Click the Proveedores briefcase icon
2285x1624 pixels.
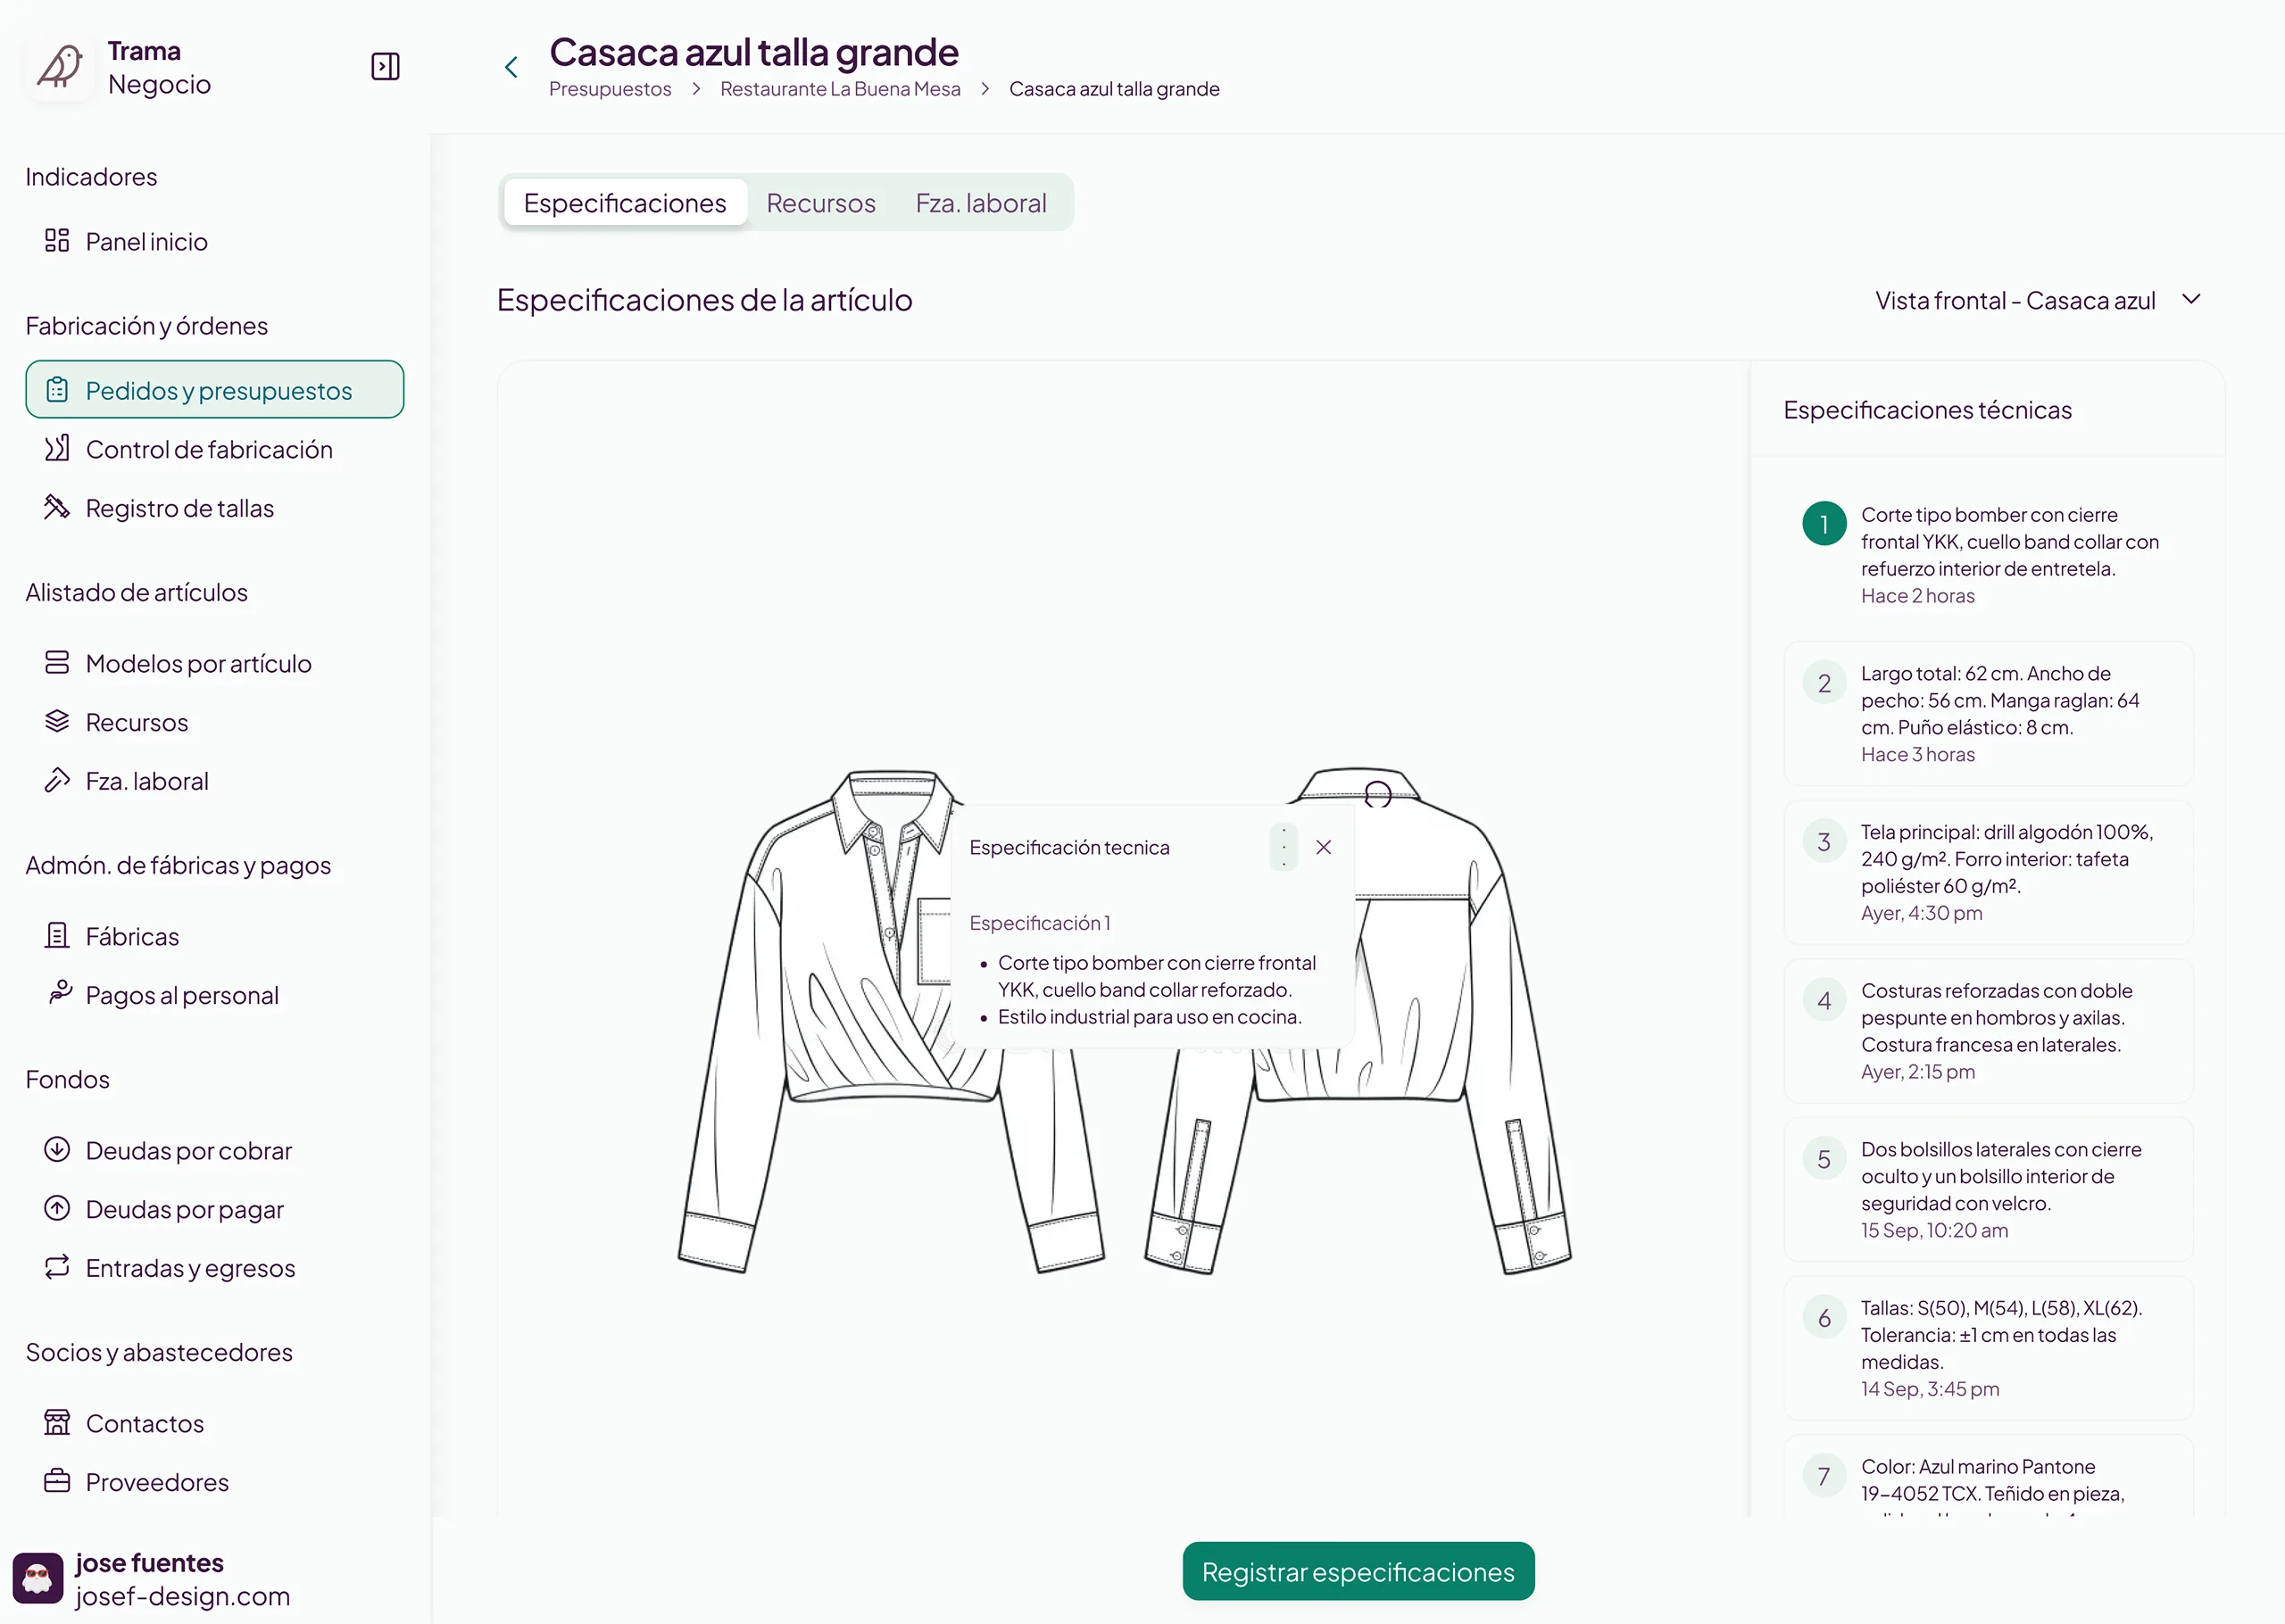tap(57, 1482)
